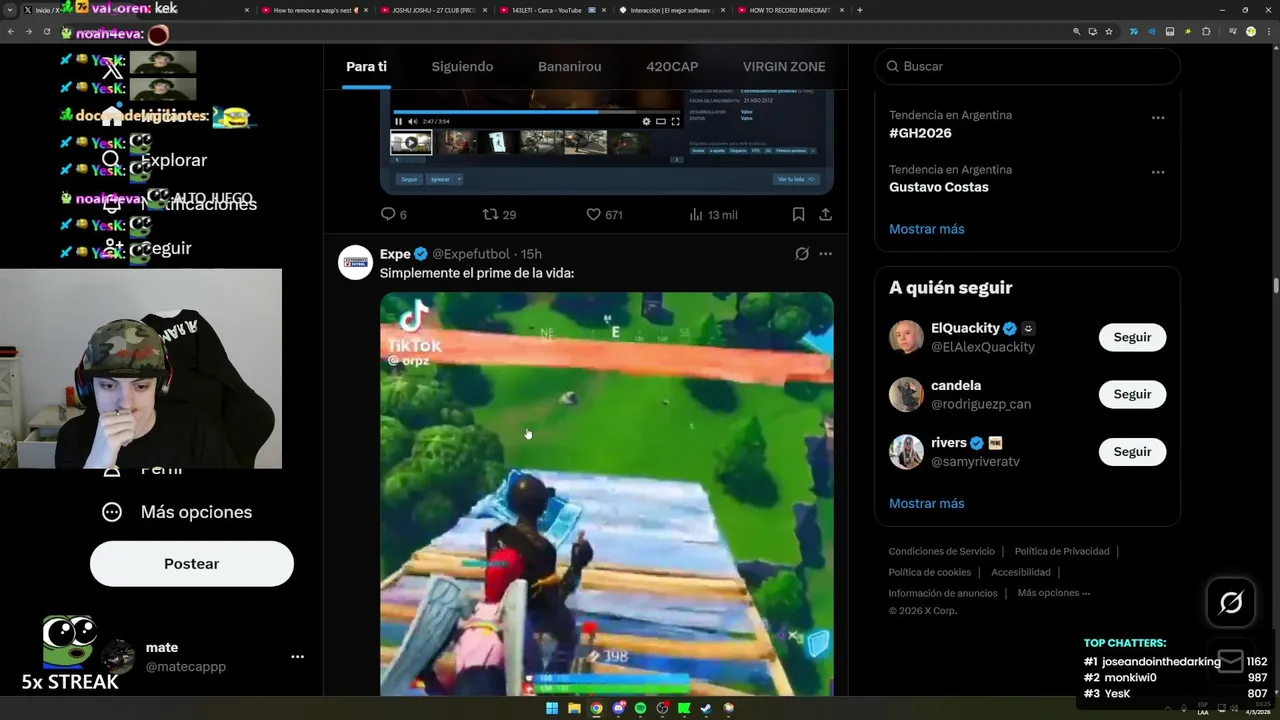Open the floating Grok button

point(1231,602)
